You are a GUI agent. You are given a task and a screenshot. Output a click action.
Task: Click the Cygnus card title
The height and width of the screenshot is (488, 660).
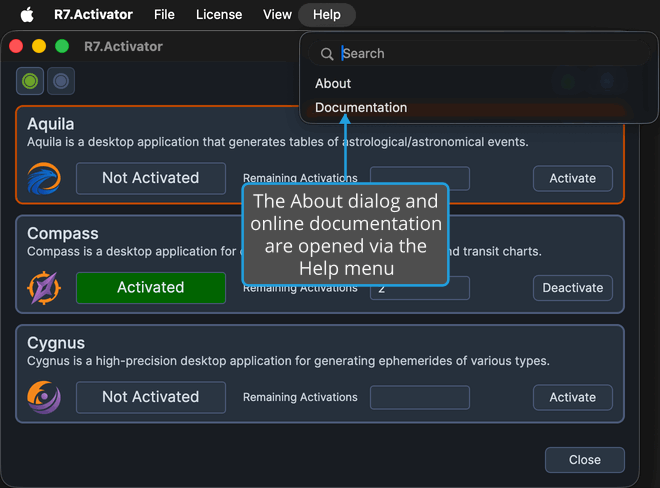[x=56, y=344]
